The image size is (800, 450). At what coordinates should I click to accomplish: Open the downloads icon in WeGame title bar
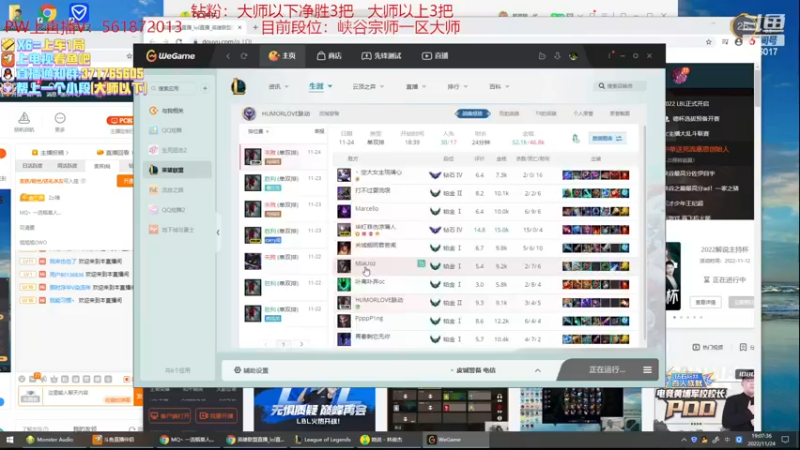(557, 56)
